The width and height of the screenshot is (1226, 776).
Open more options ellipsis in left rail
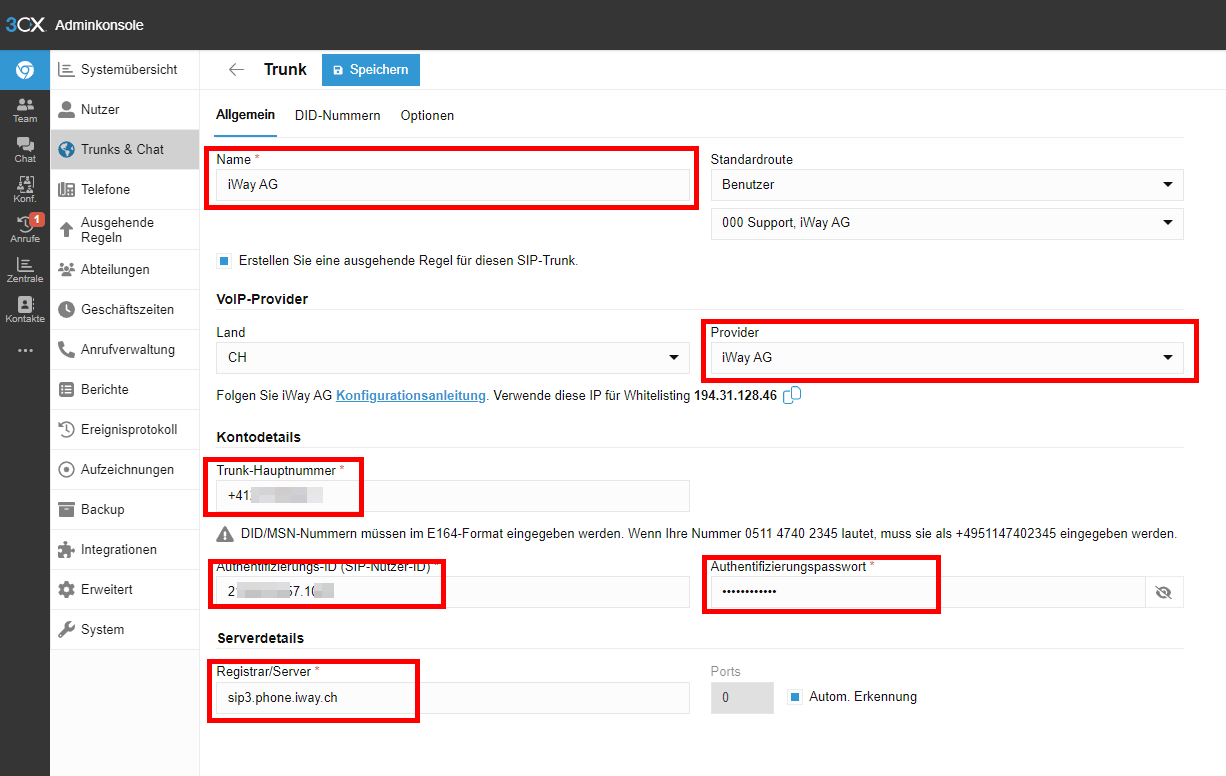point(25,350)
